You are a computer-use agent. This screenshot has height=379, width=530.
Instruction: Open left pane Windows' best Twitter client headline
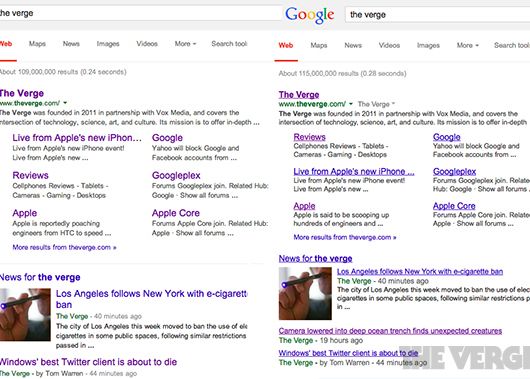point(89,362)
